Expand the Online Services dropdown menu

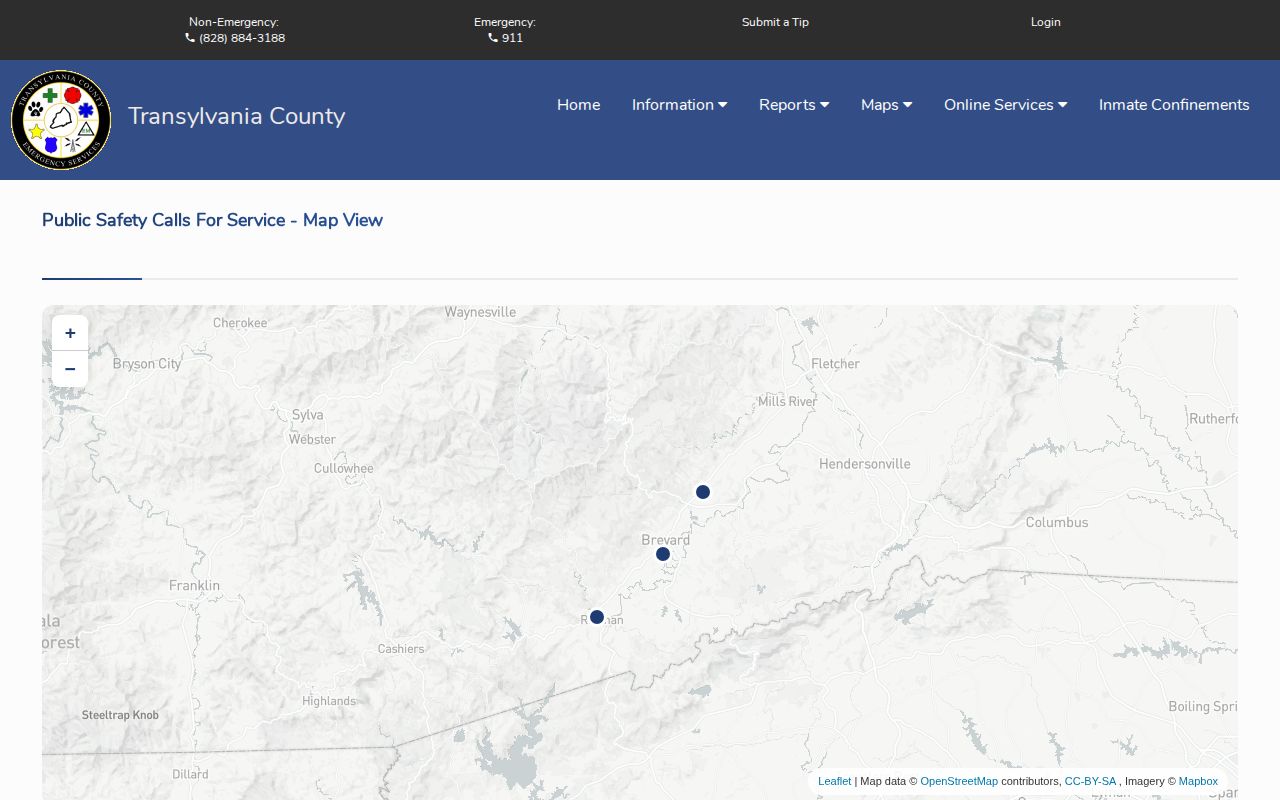tap(1006, 105)
